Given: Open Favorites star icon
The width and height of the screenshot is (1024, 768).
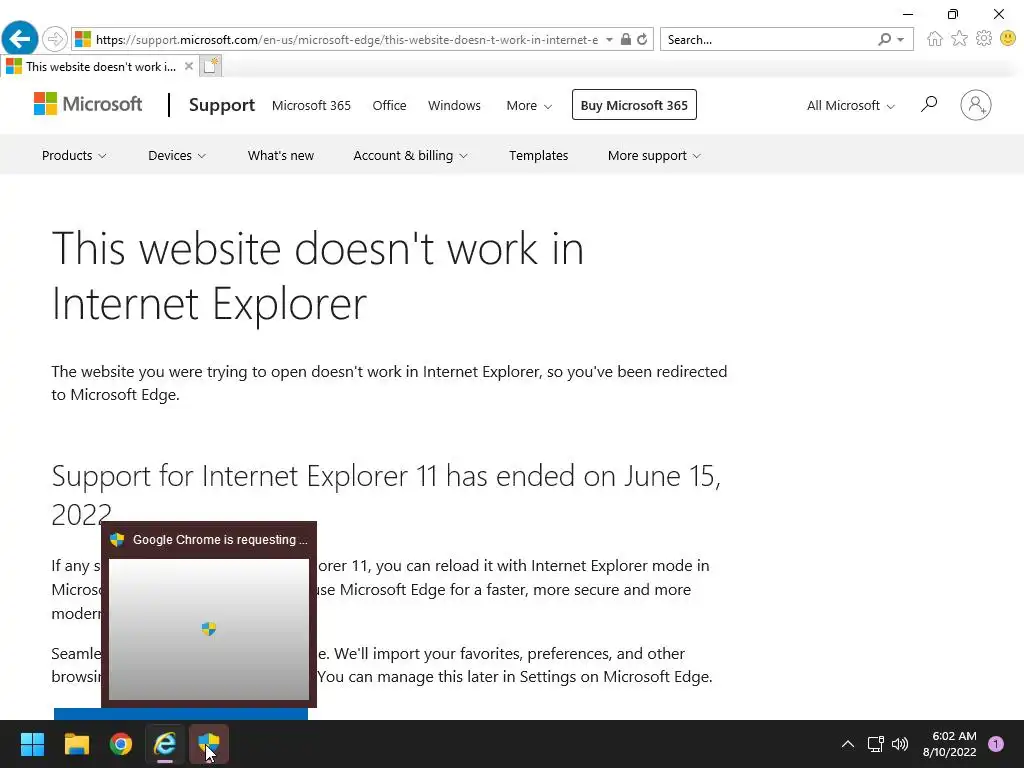Looking at the screenshot, I should click(x=959, y=39).
